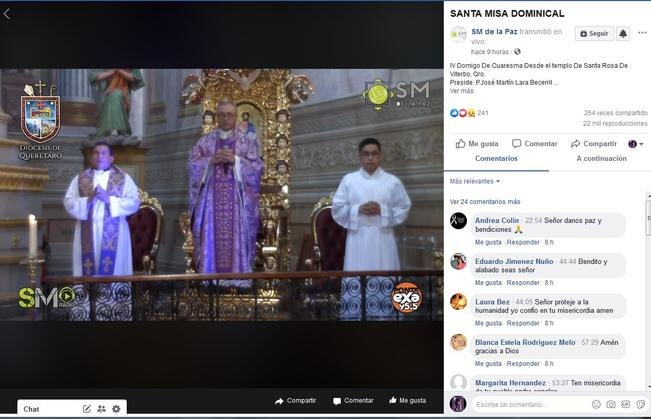Attach a photo using the camera icon
651x419 pixels.
click(x=610, y=404)
